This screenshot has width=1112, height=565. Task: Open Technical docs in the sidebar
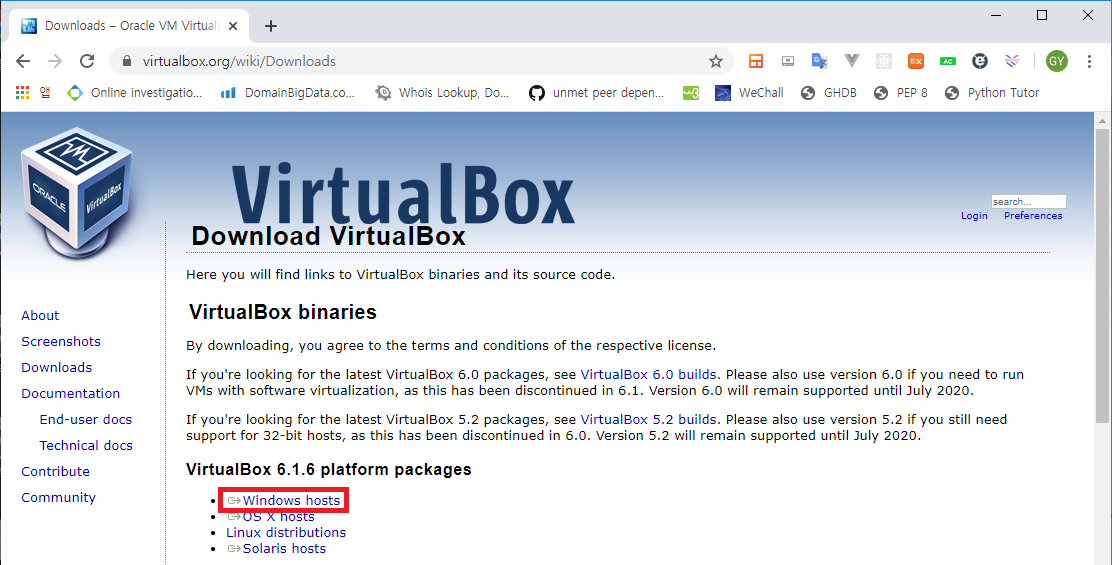(x=86, y=445)
